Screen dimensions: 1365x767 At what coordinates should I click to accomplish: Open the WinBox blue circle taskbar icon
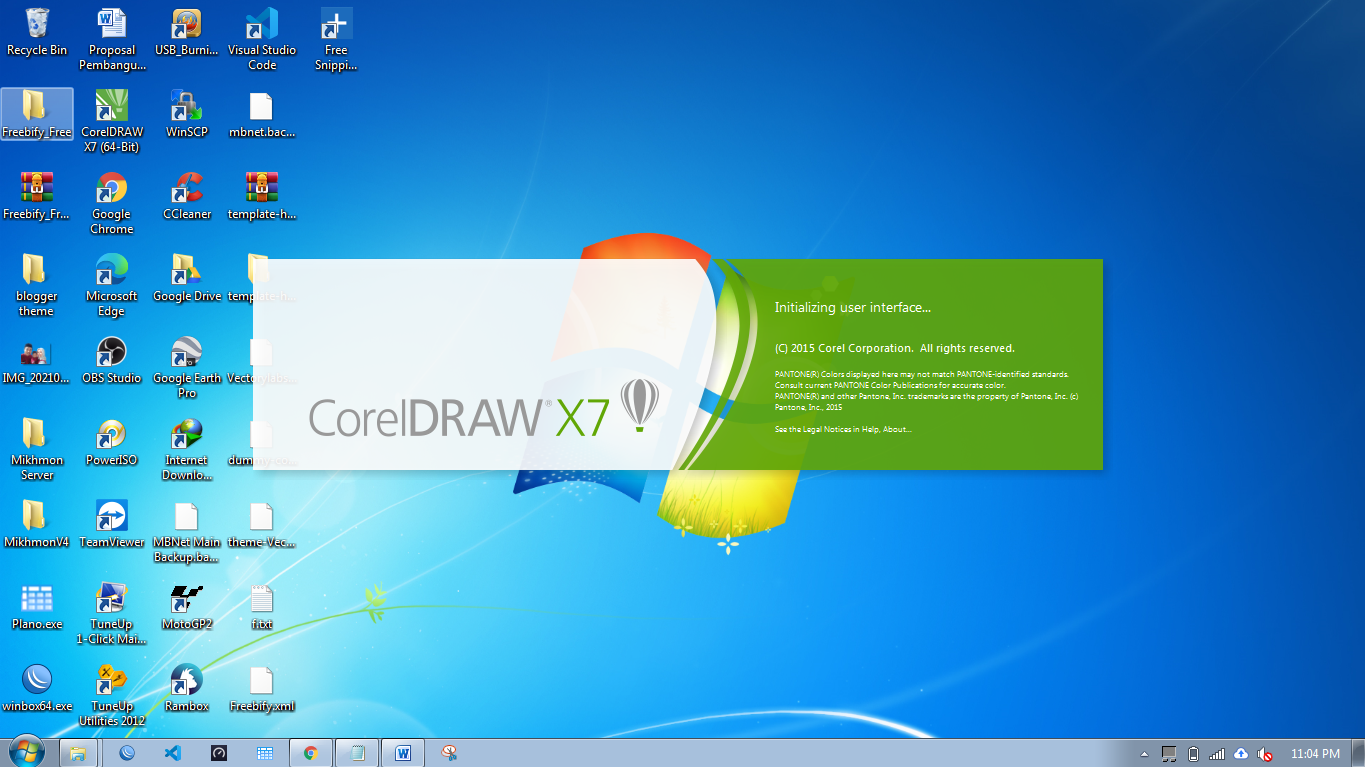point(127,753)
